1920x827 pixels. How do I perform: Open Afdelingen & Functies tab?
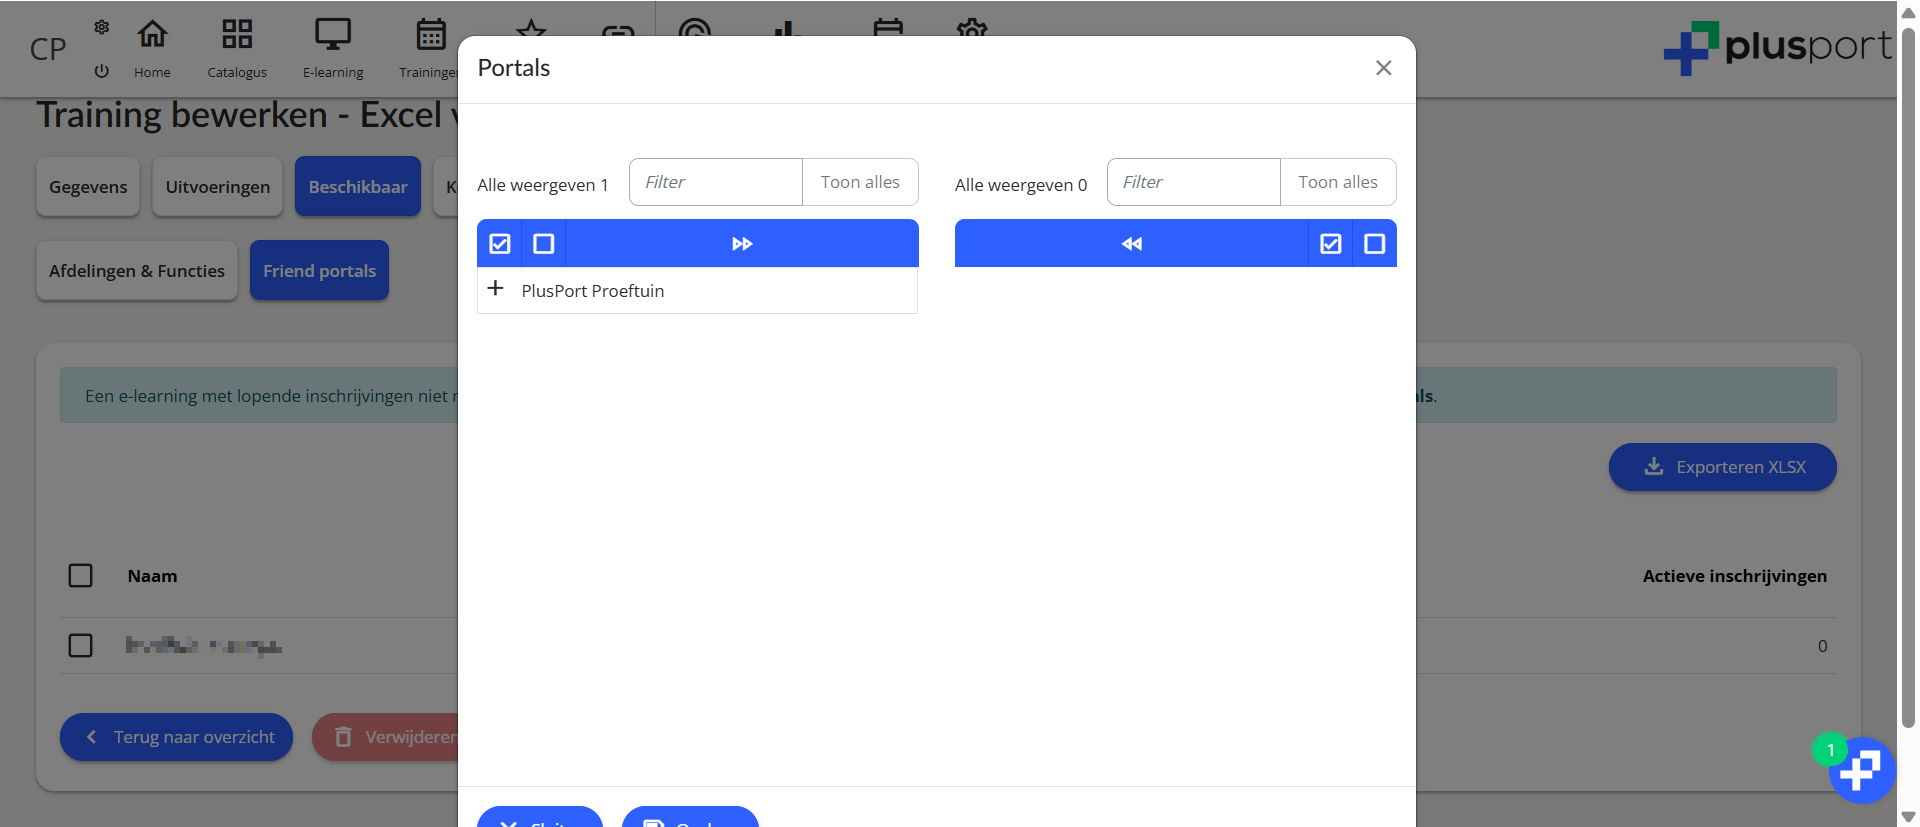[x=137, y=271]
